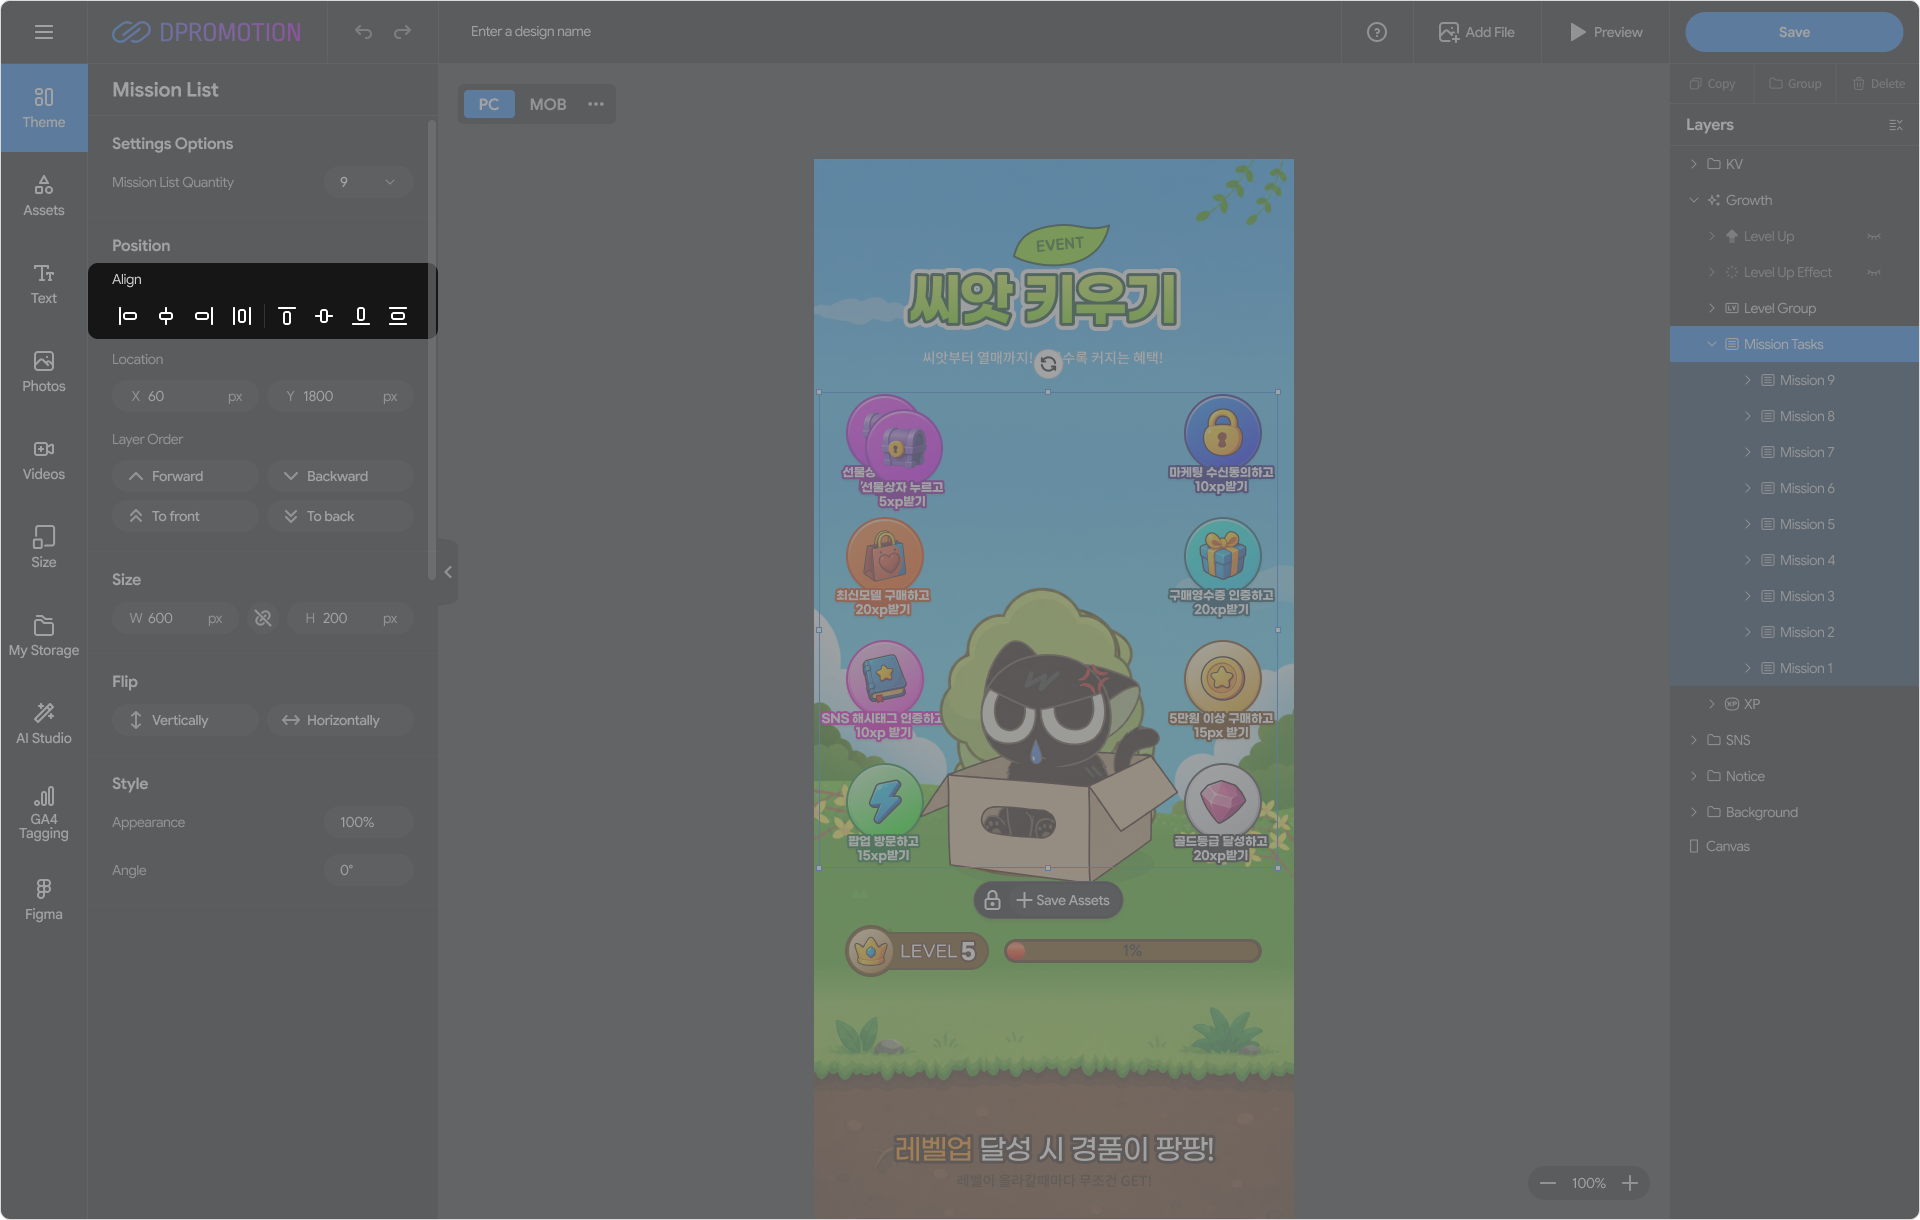Toggle visibility of Level Up layer
This screenshot has width=1920, height=1220.
1874,237
